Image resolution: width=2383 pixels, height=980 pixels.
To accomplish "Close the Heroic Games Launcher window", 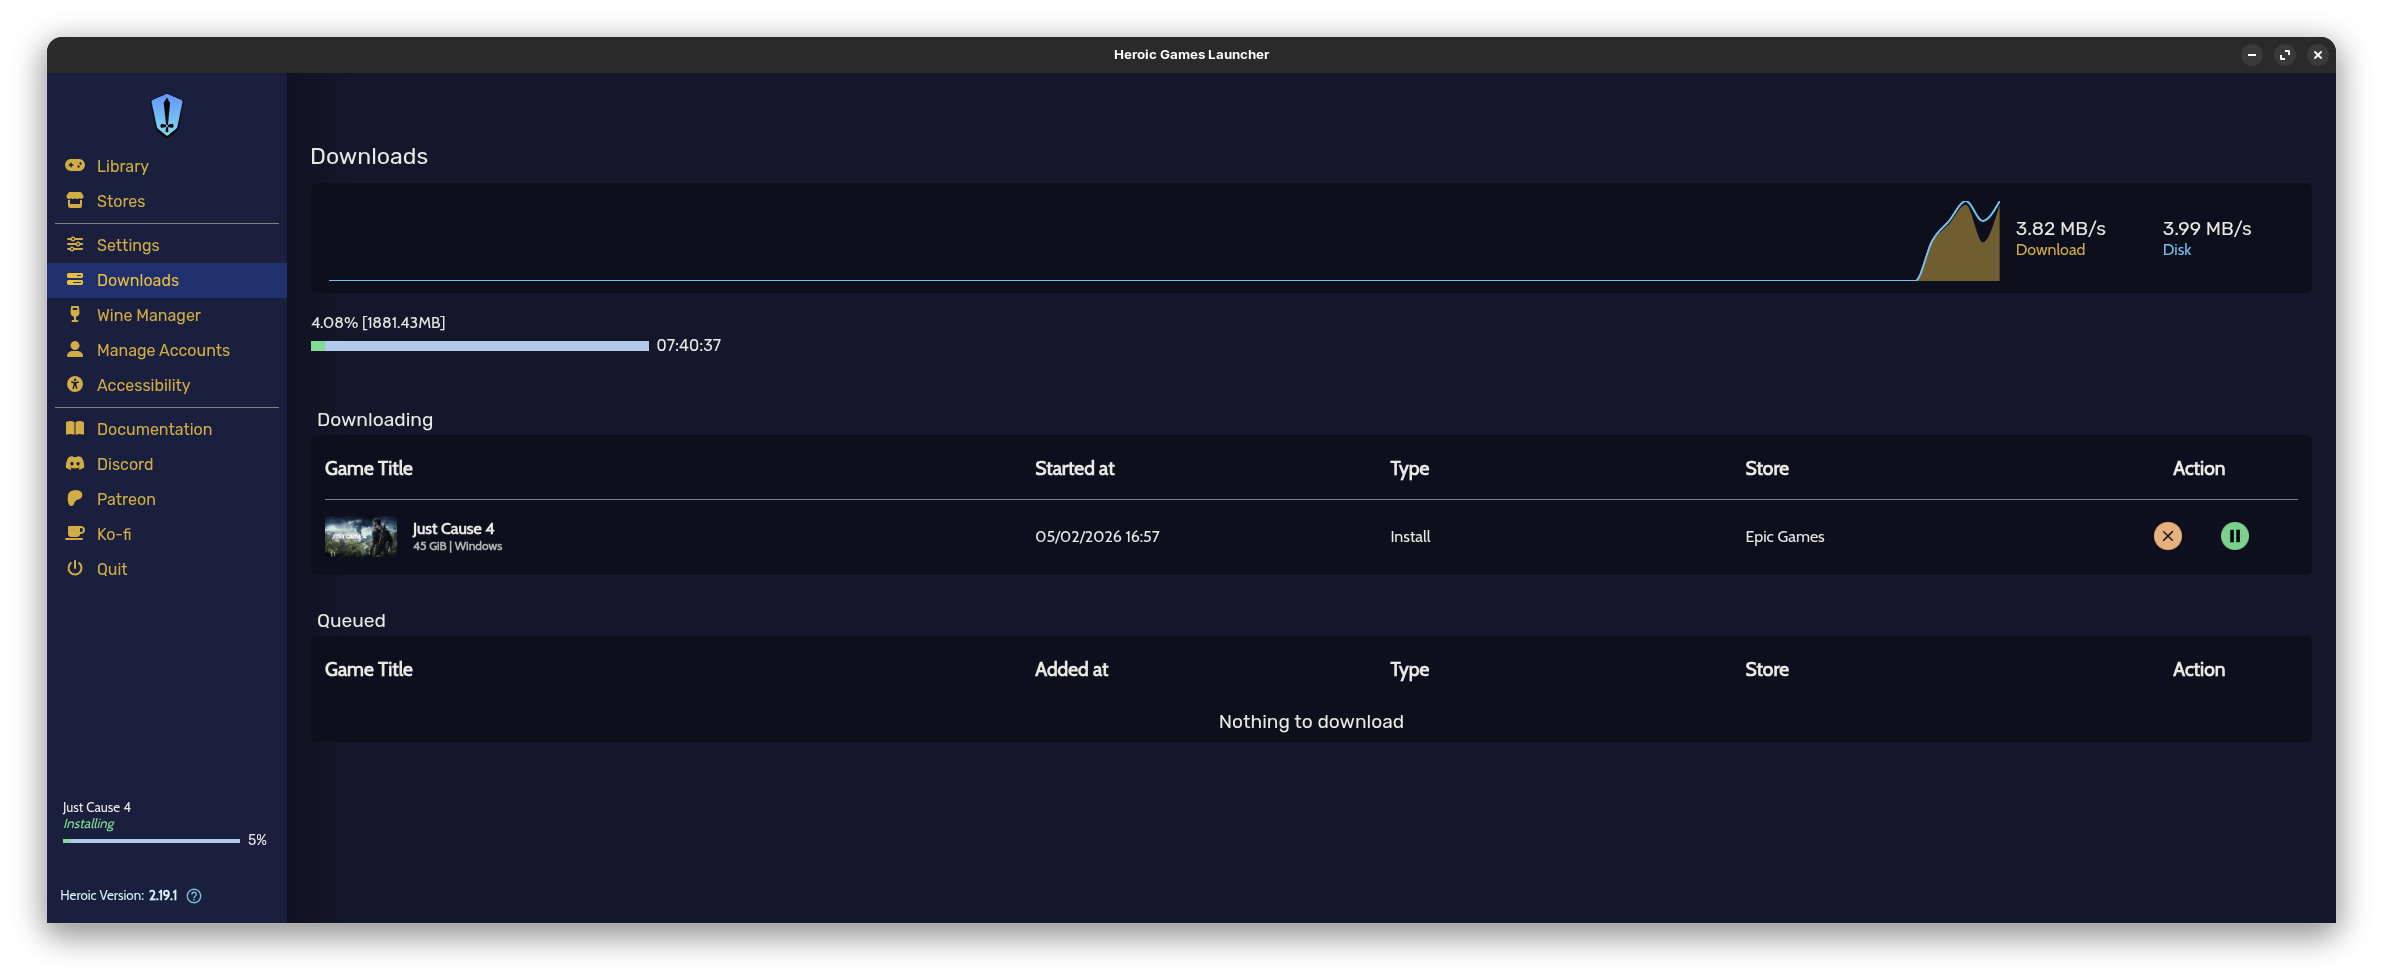I will coord(2318,55).
